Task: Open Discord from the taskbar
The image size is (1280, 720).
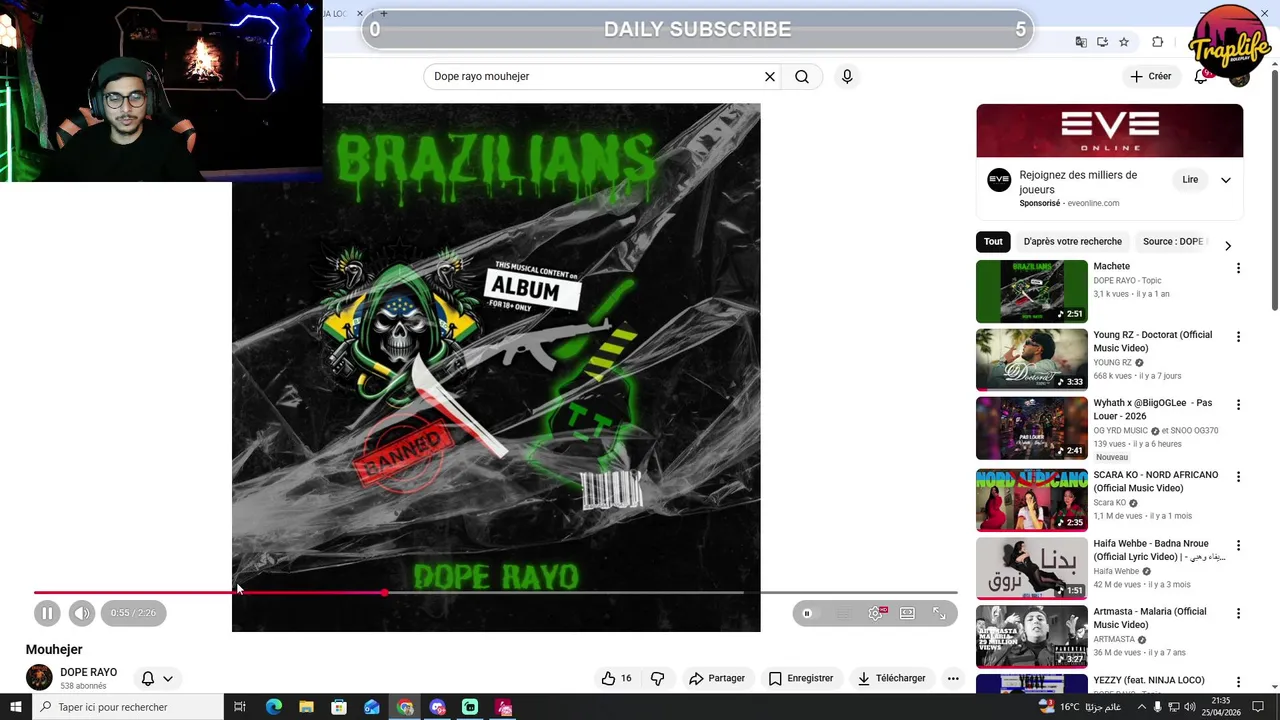Action: coord(437,707)
